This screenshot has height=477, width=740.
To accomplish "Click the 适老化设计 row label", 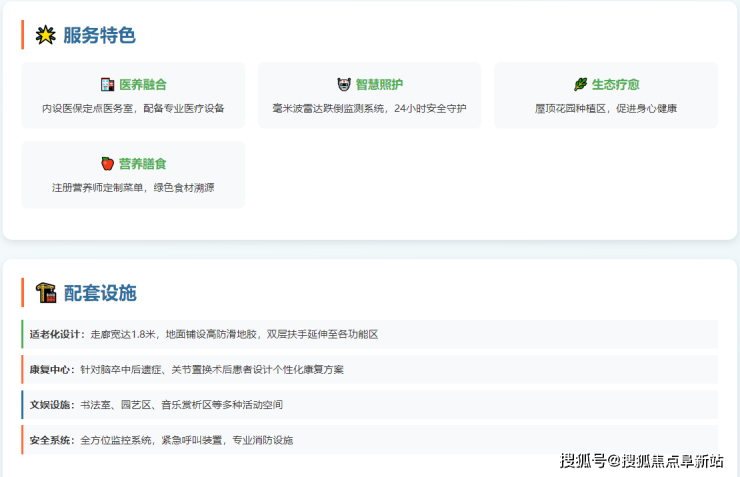I will pos(57,334).
